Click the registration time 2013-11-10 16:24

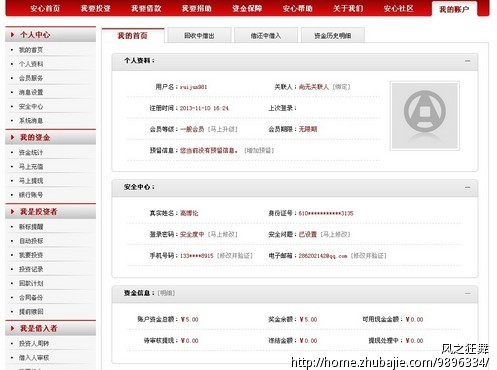coord(204,108)
